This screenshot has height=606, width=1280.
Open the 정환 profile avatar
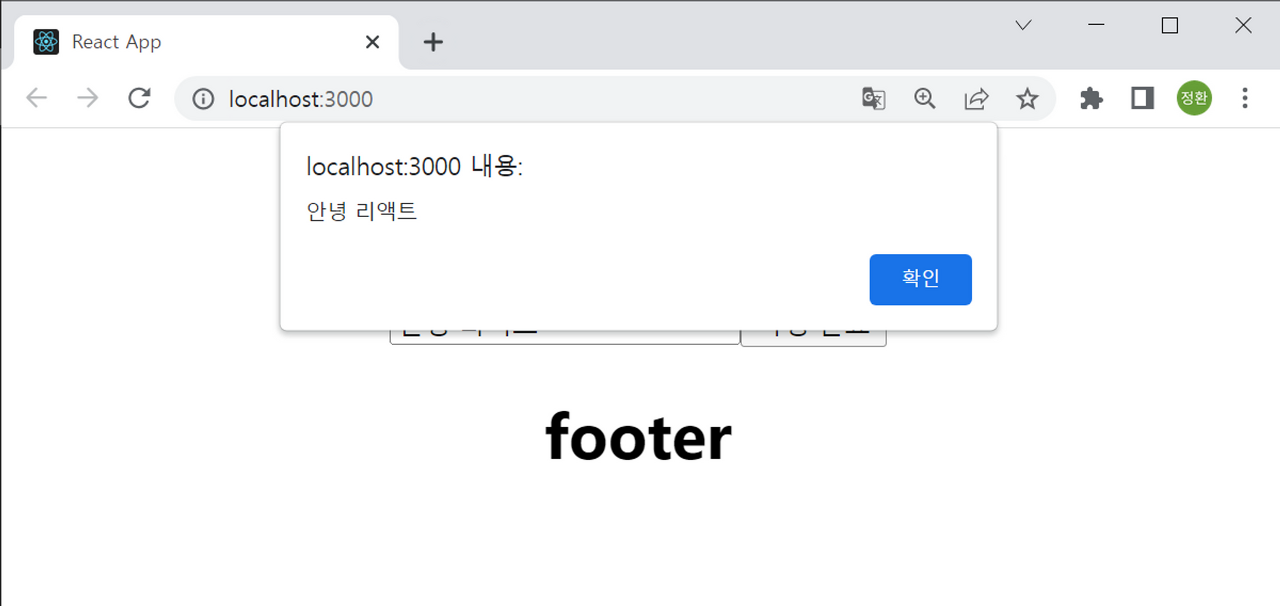click(x=1194, y=98)
